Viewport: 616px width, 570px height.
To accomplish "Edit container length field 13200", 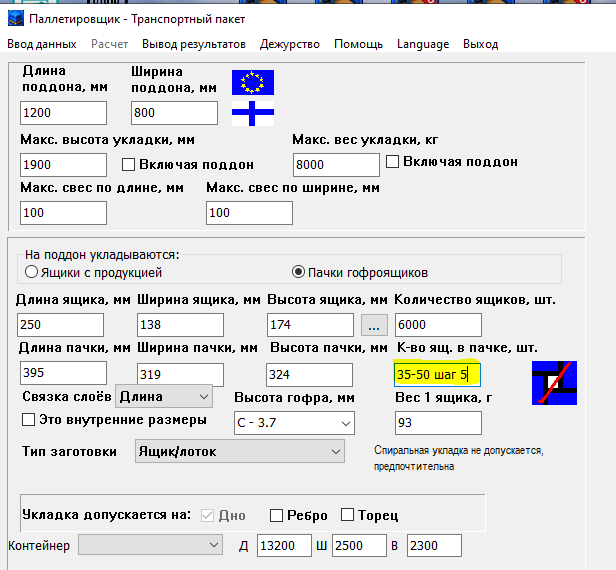I will tap(284, 546).
